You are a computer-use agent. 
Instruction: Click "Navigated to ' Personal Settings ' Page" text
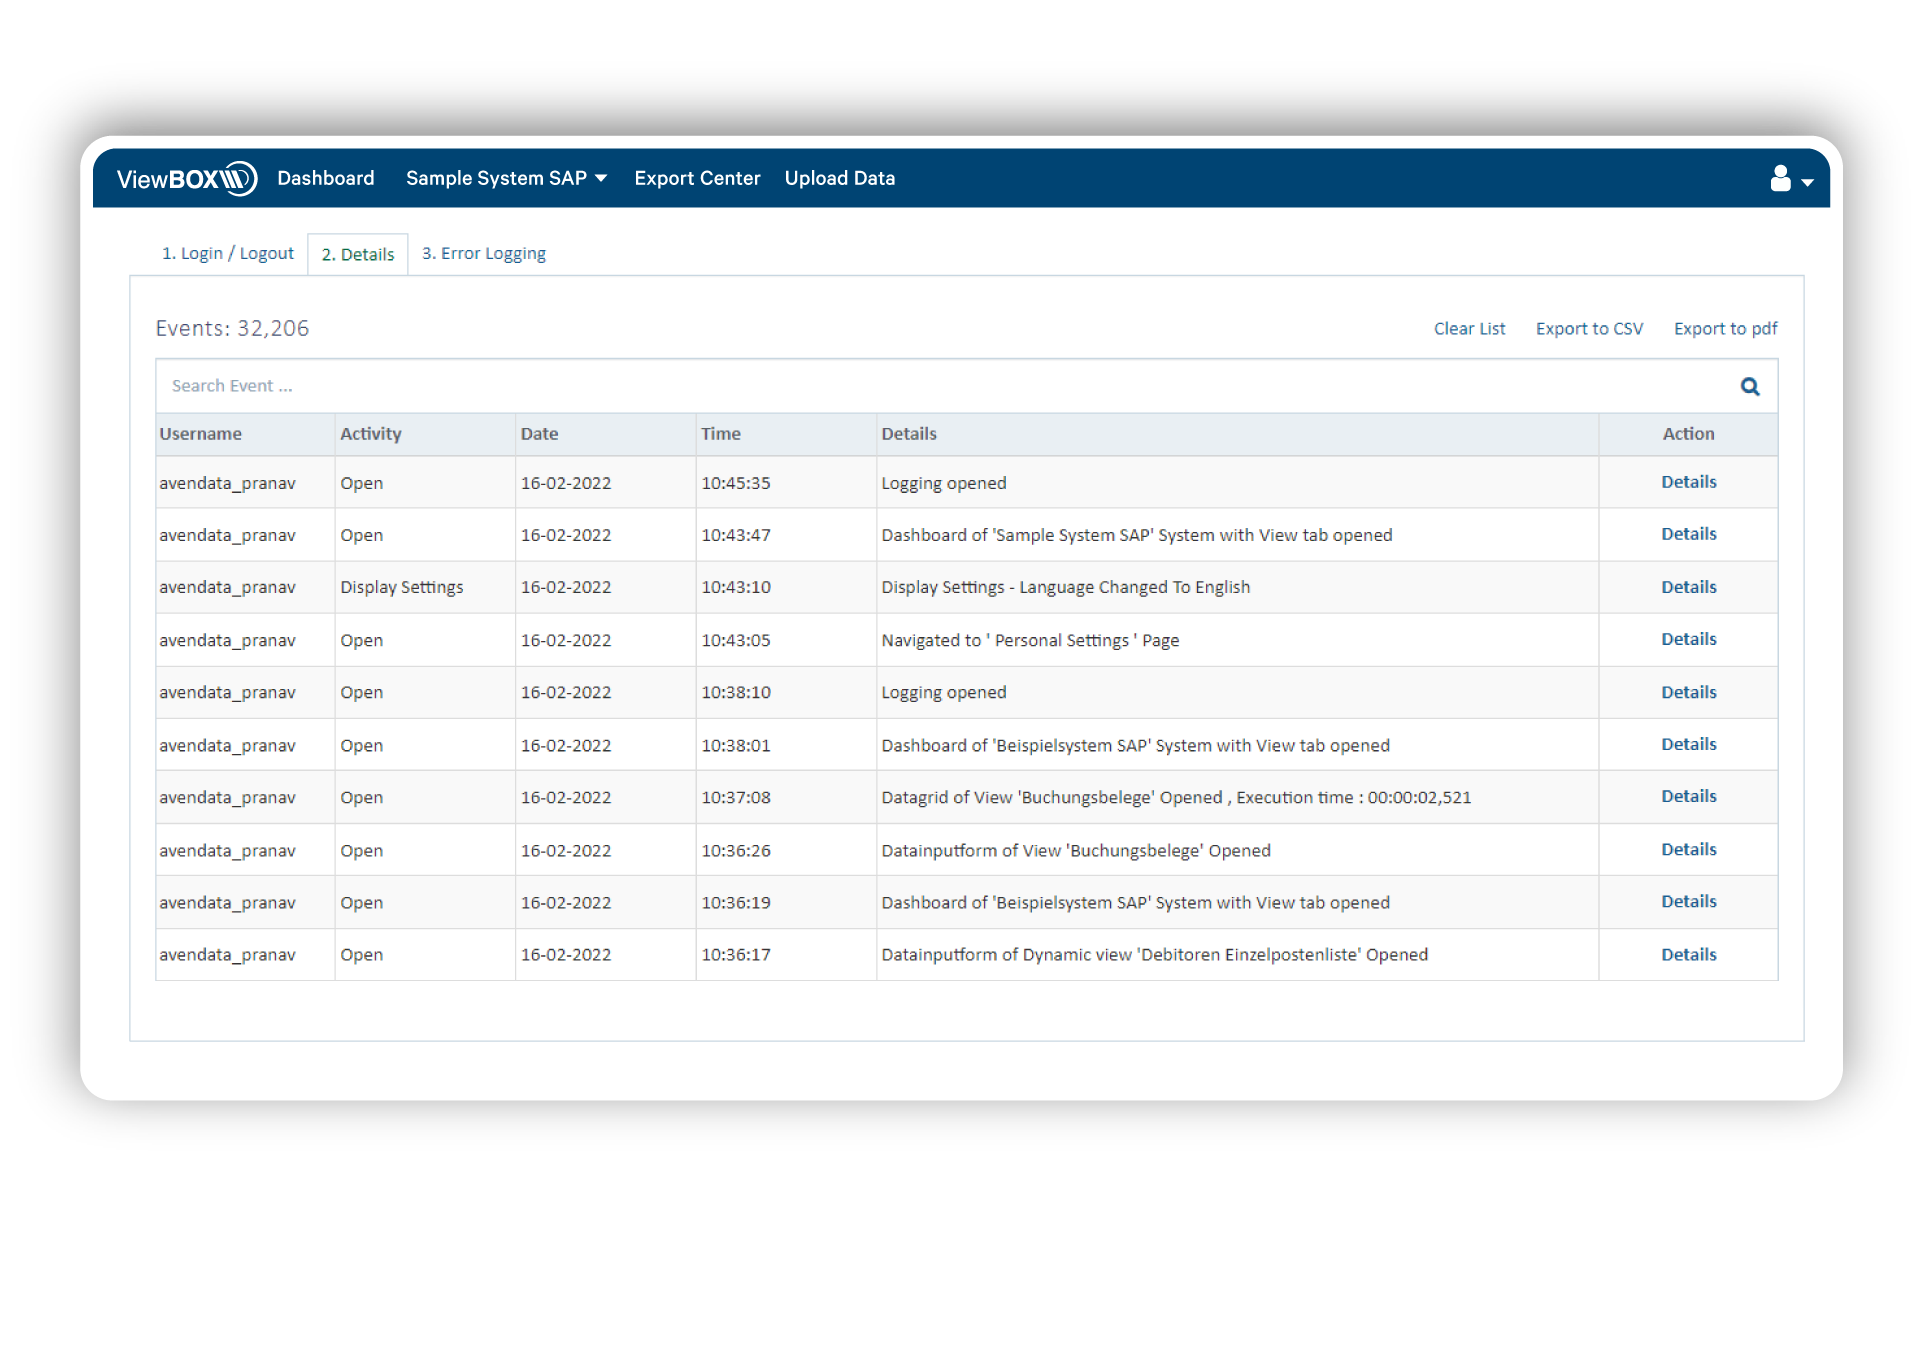[1030, 640]
